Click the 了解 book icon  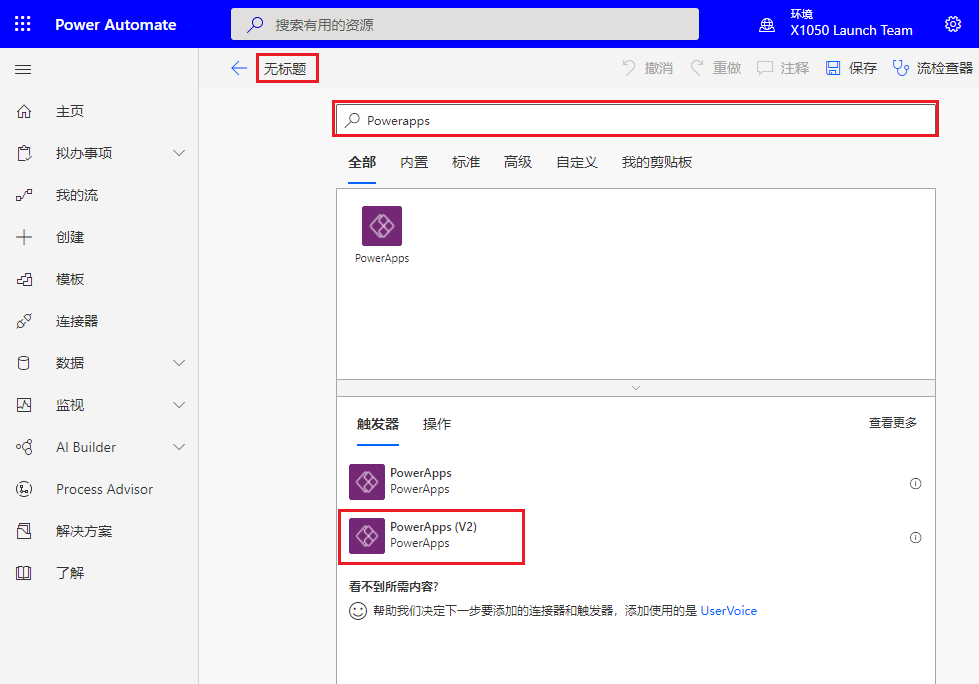24,573
